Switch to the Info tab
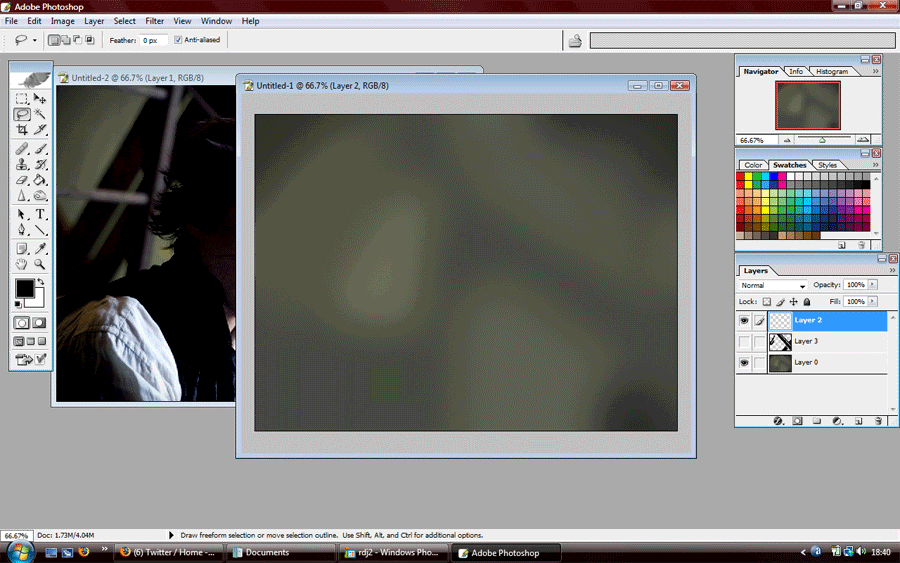 (x=796, y=72)
